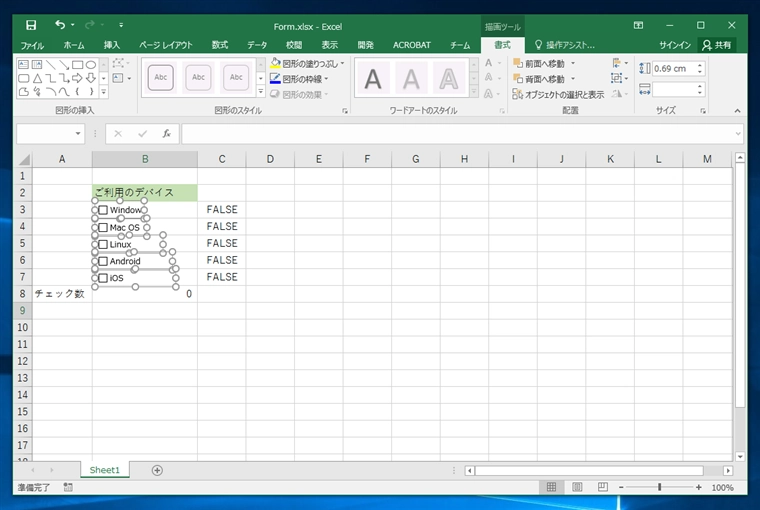
Task: Click the horizontal scrollbar right arrow
Action: pos(728,470)
